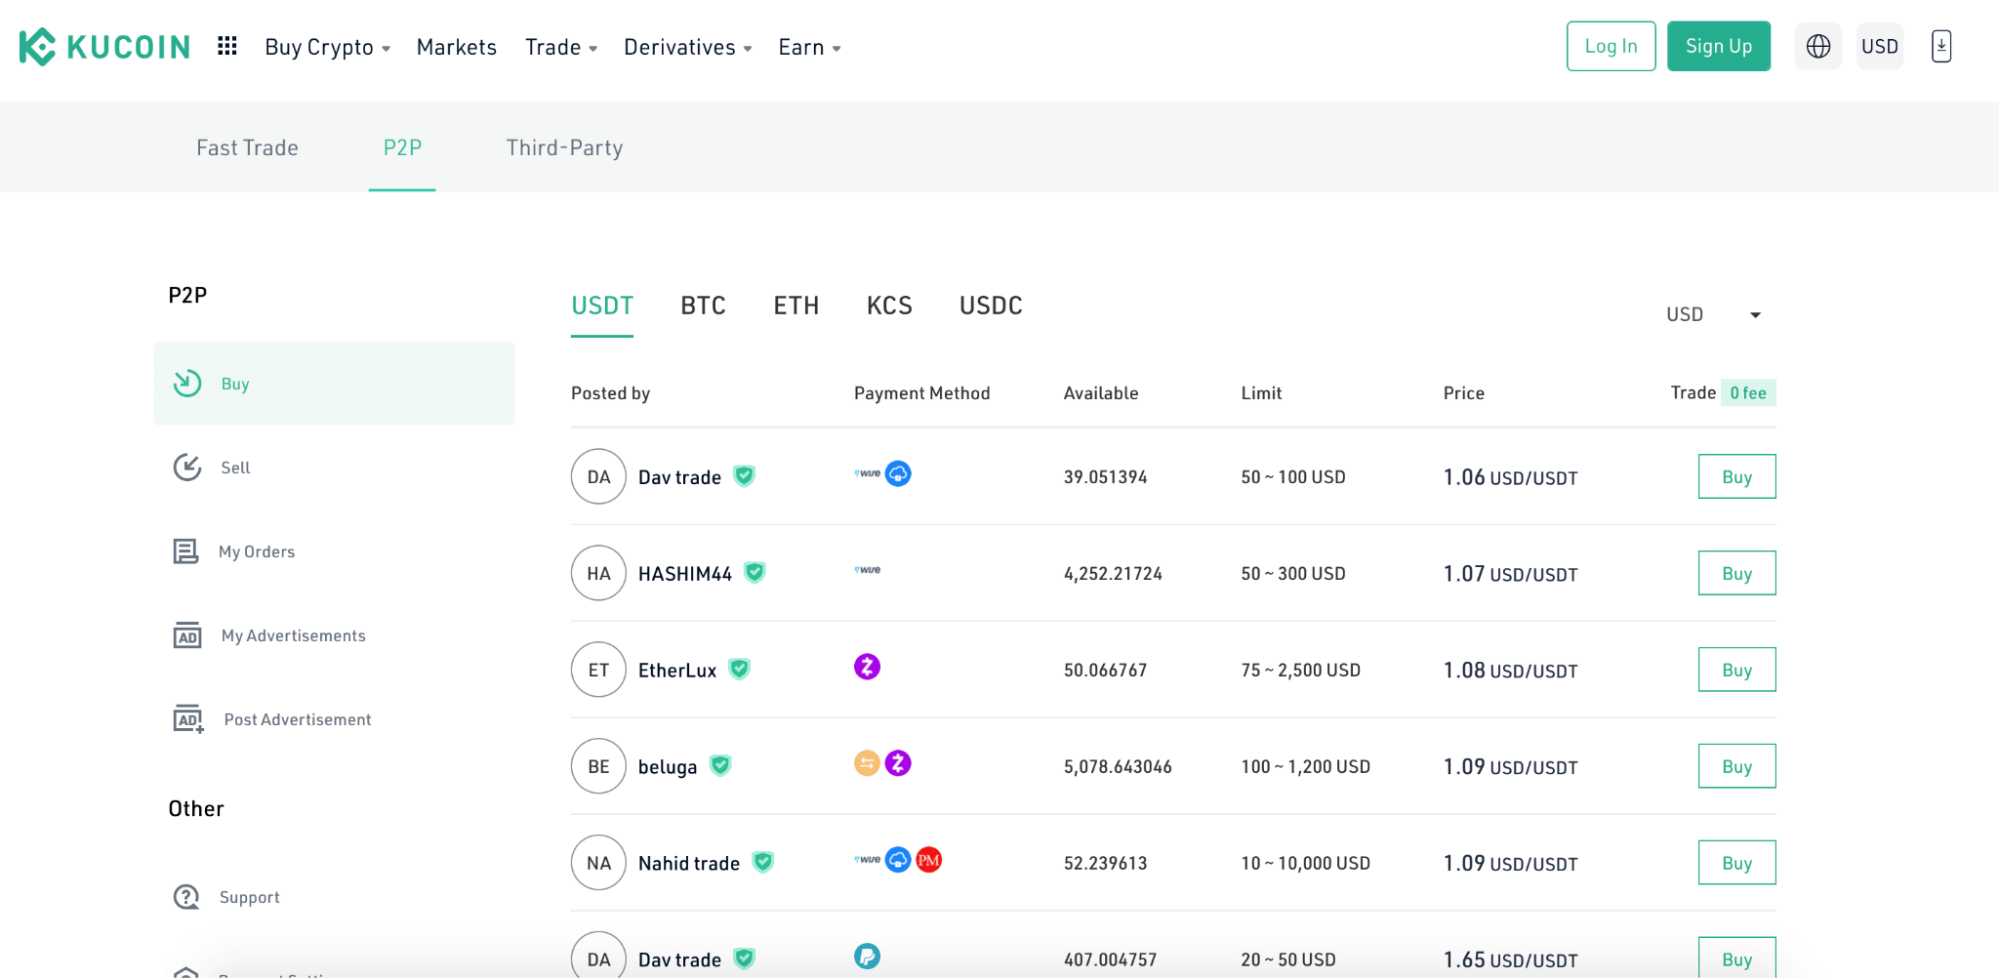
Task: Click the DA avatar in 1.06 row
Action: tap(598, 477)
